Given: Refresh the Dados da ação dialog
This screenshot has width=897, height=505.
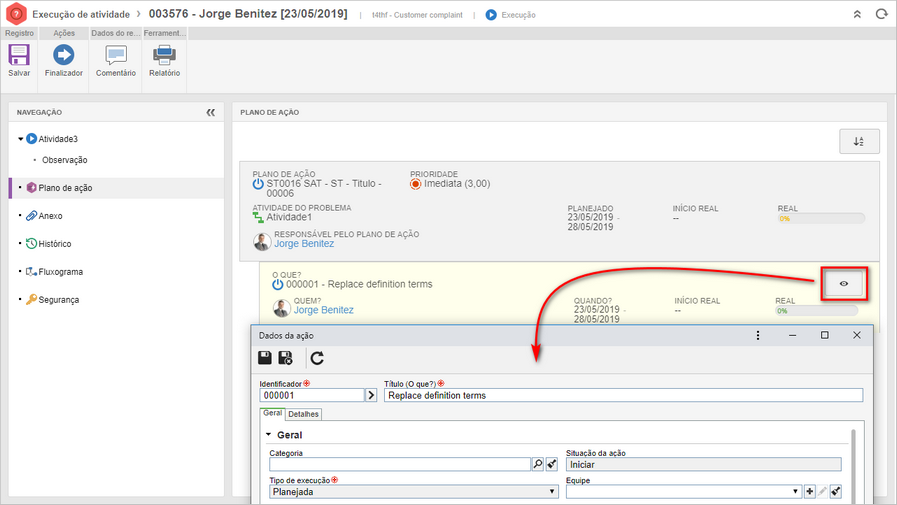Looking at the screenshot, I should coord(317,358).
